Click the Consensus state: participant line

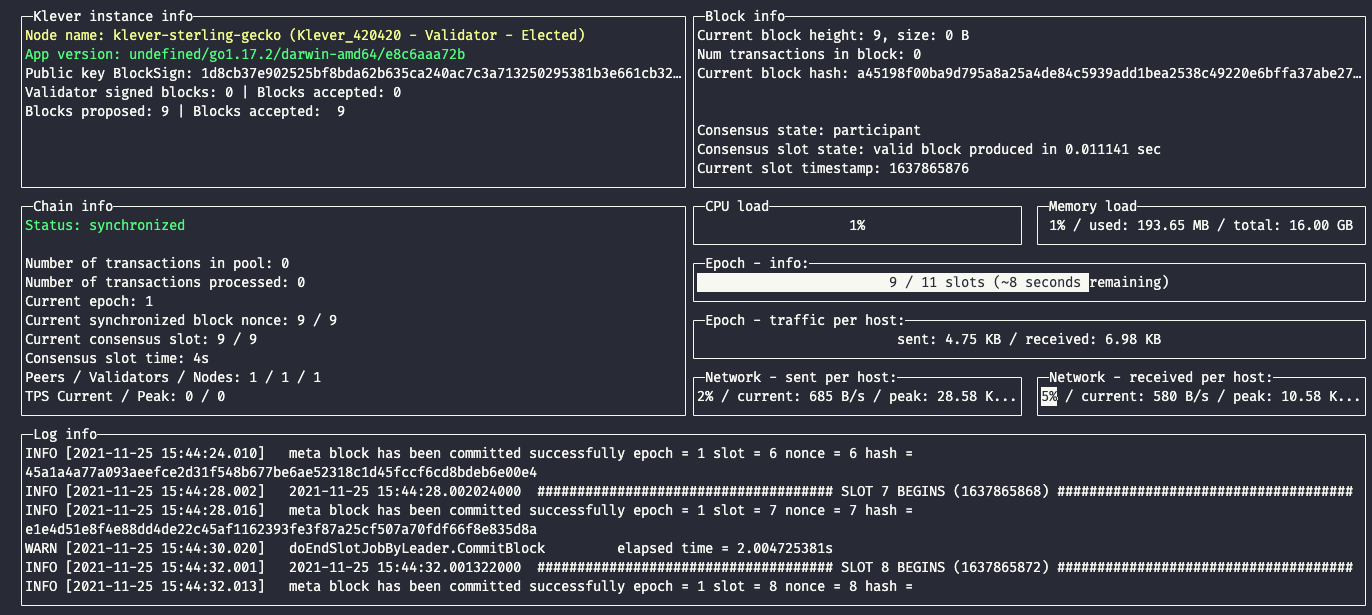click(808, 130)
